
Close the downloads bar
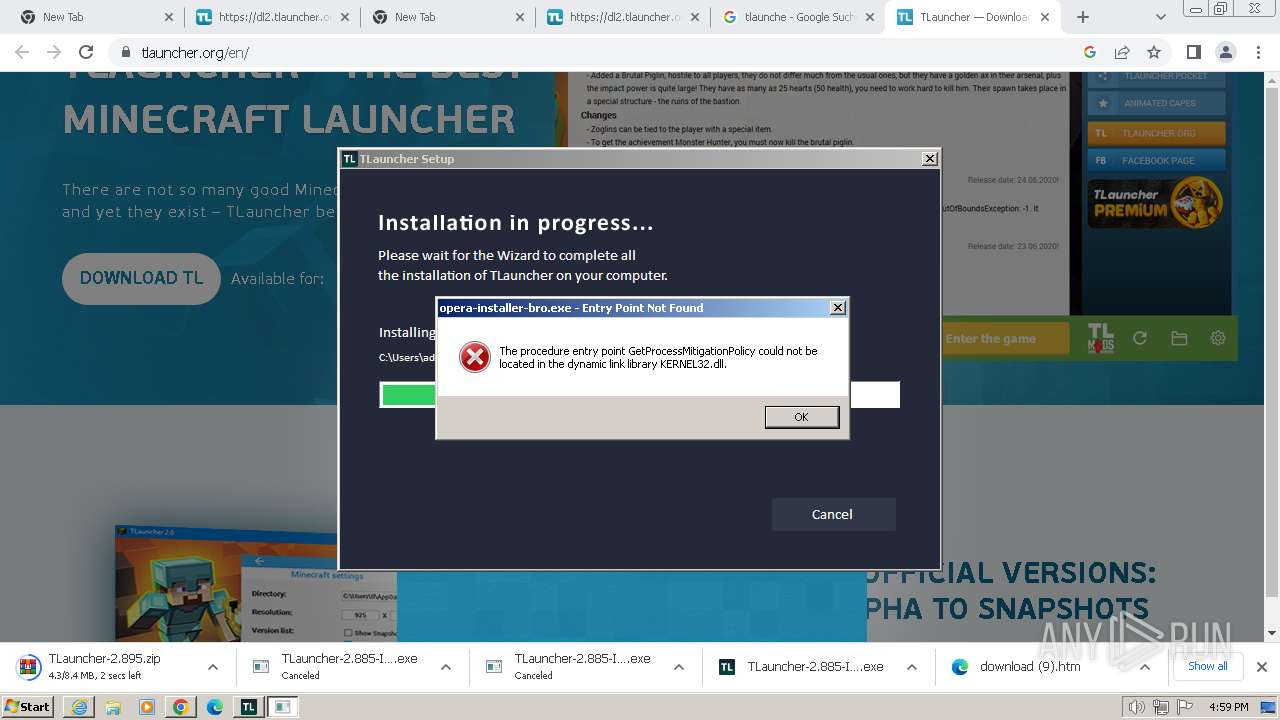click(x=1261, y=667)
